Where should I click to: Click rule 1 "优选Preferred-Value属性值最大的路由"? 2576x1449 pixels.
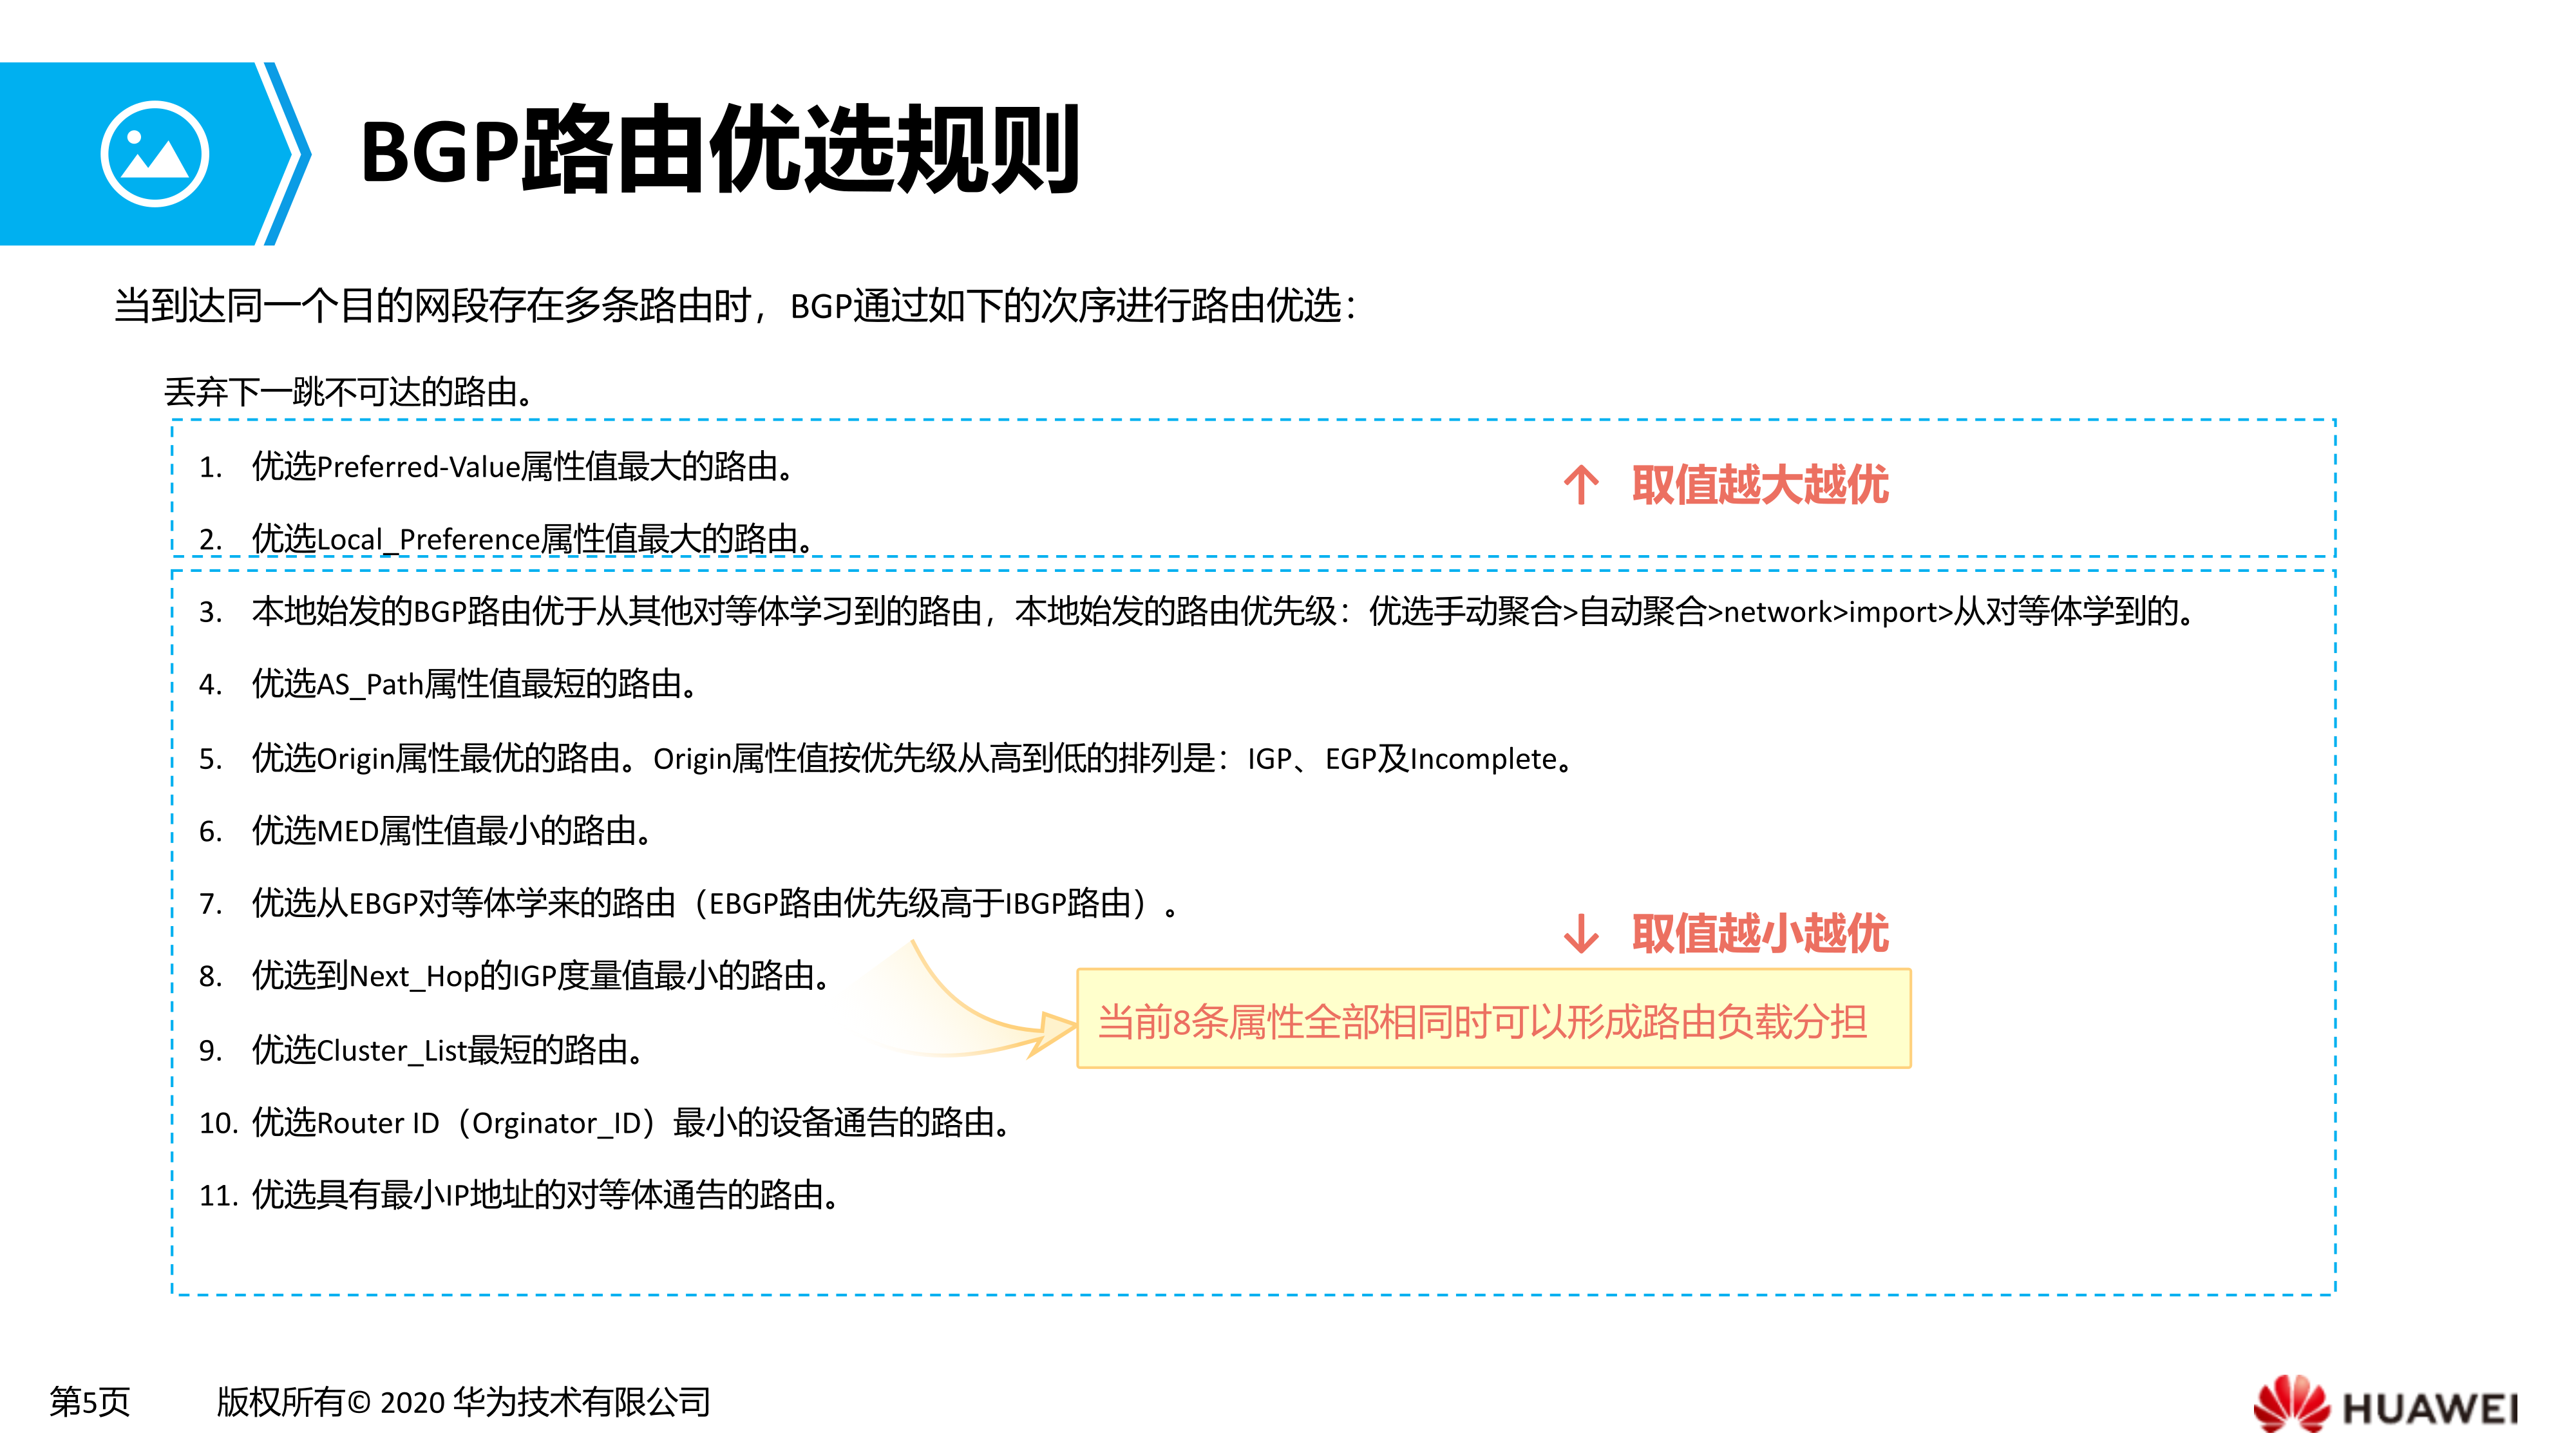(x=515, y=466)
